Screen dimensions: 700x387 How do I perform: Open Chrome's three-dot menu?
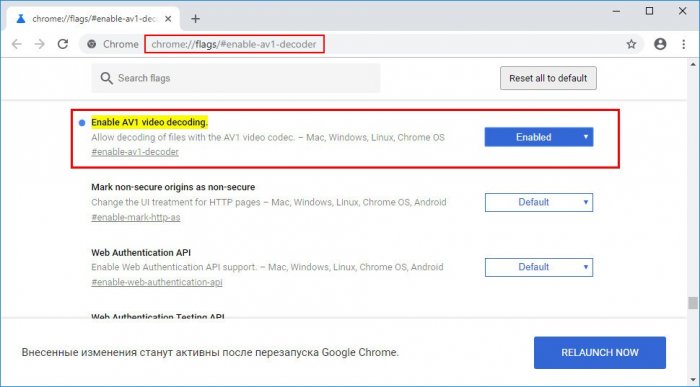[683, 44]
